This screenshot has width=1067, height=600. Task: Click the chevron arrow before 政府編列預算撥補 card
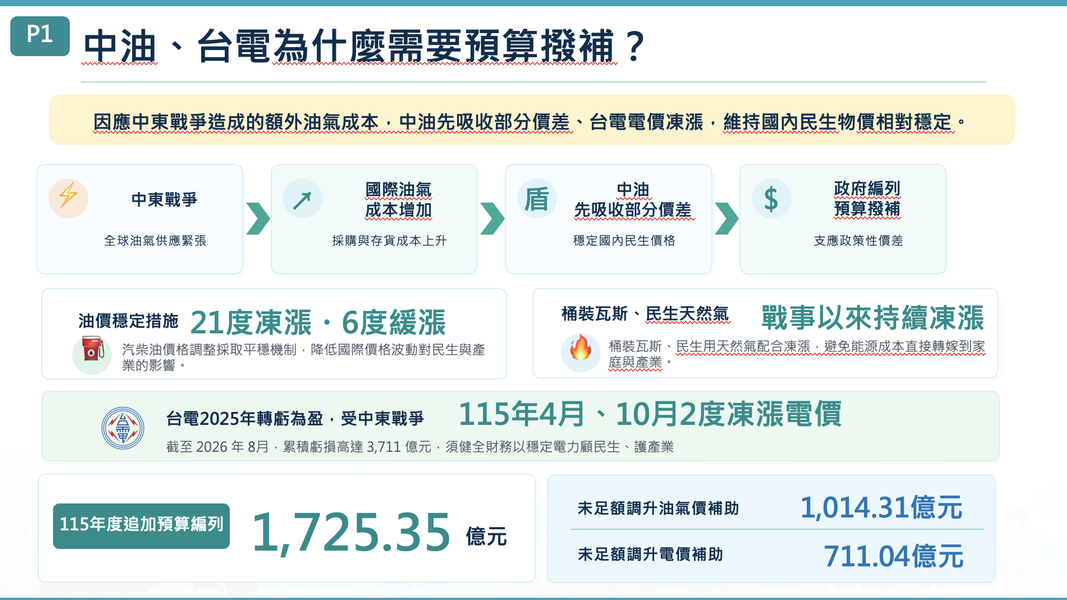coord(726,218)
